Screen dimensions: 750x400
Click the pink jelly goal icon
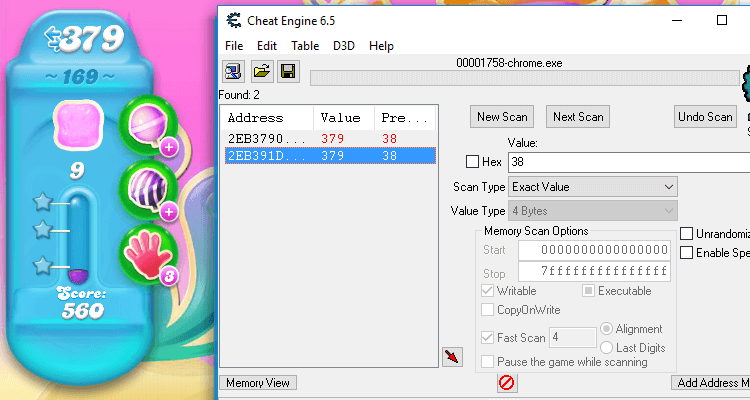point(78,125)
